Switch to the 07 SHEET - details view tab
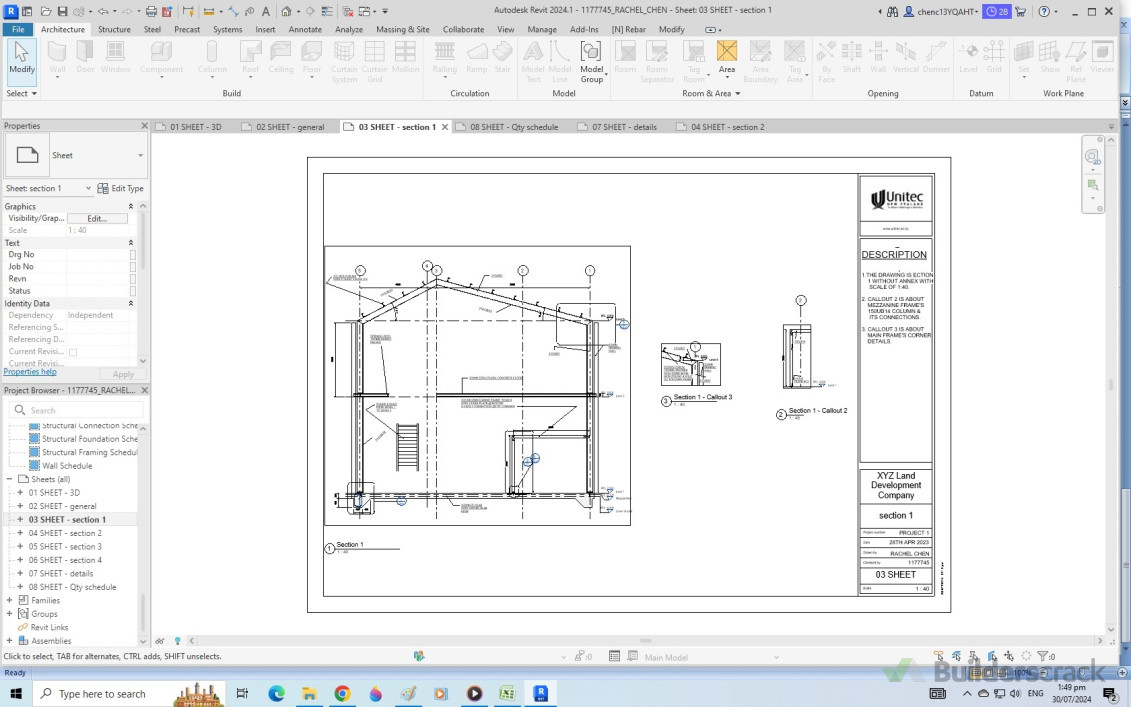 [x=624, y=127]
